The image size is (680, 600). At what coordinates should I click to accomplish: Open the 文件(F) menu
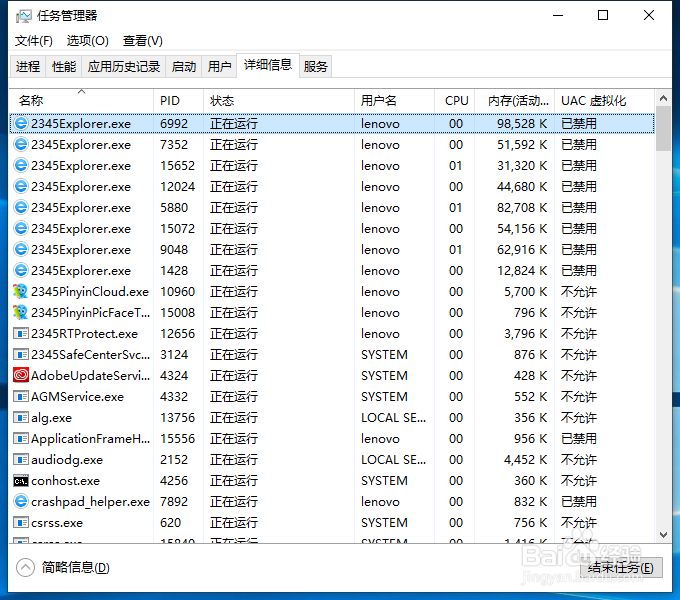pyautogui.click(x=34, y=41)
